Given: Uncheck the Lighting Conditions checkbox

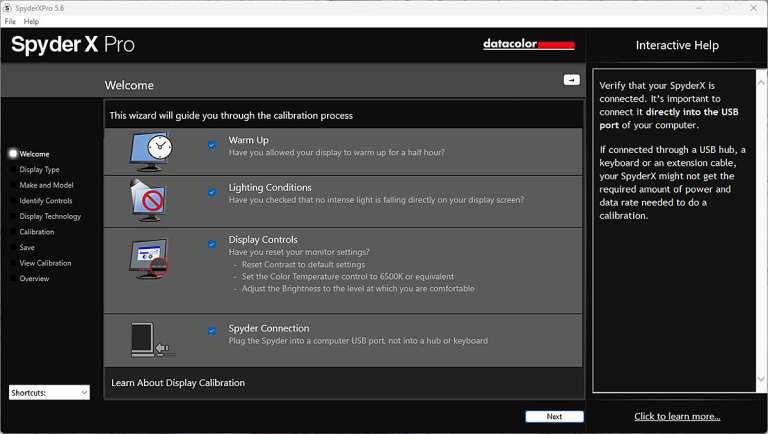Looking at the screenshot, I should pyautogui.click(x=212, y=192).
